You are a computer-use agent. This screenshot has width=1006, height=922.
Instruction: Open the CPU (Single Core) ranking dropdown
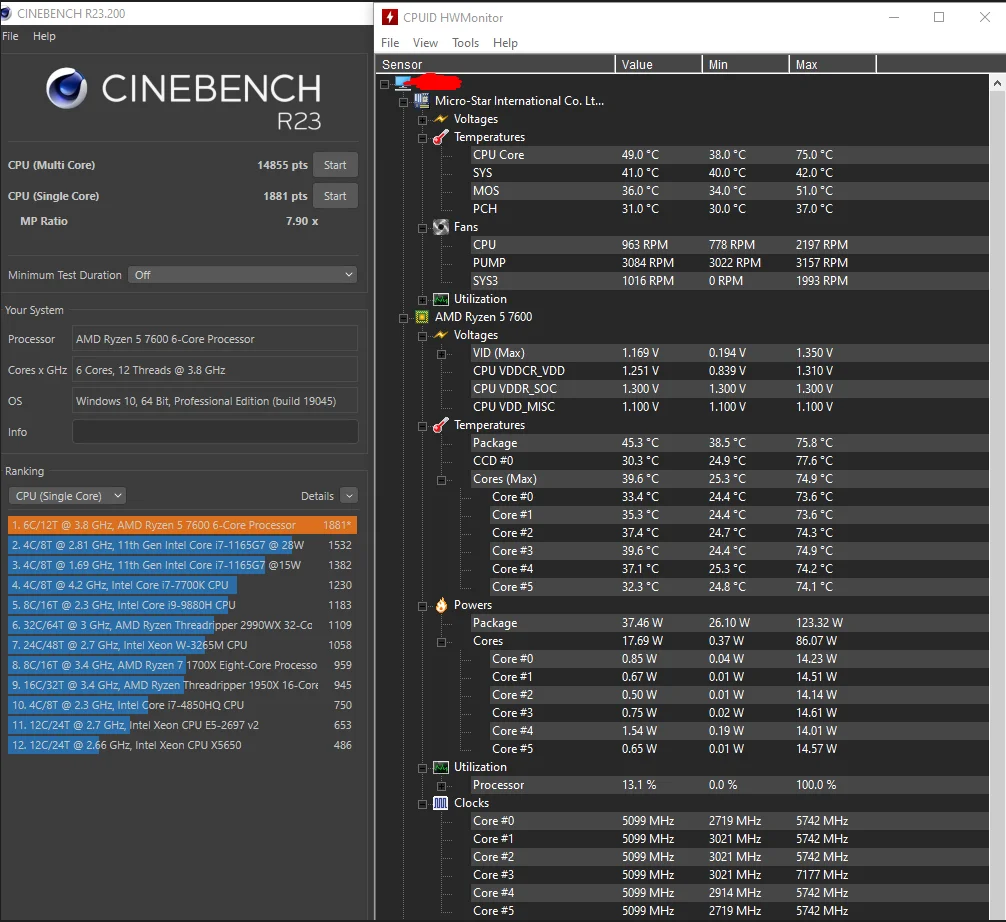tap(67, 496)
